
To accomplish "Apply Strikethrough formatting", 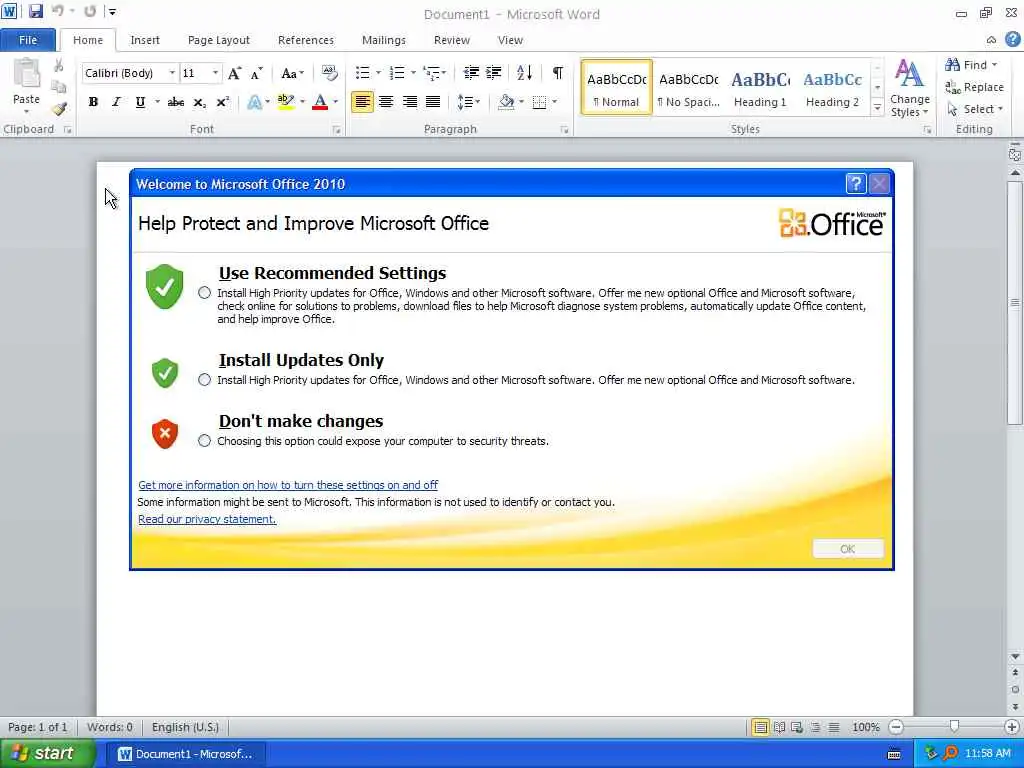I will [176, 102].
